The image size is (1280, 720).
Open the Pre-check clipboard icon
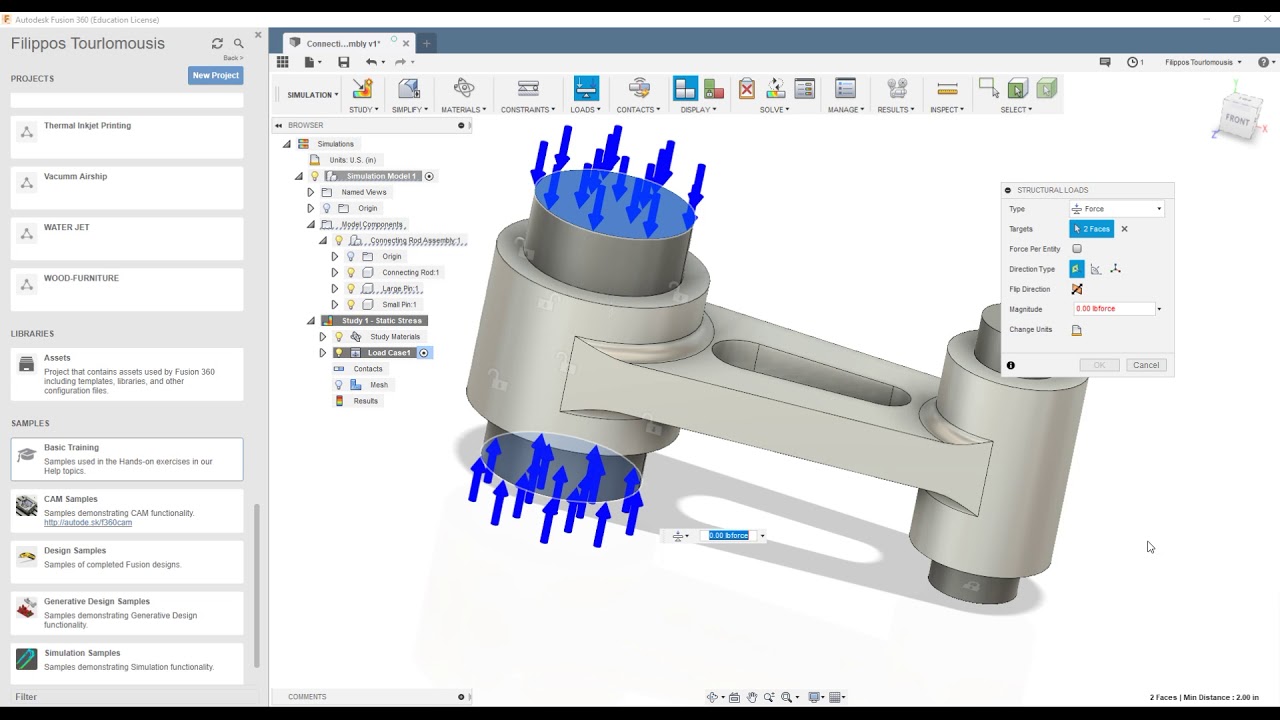point(747,89)
